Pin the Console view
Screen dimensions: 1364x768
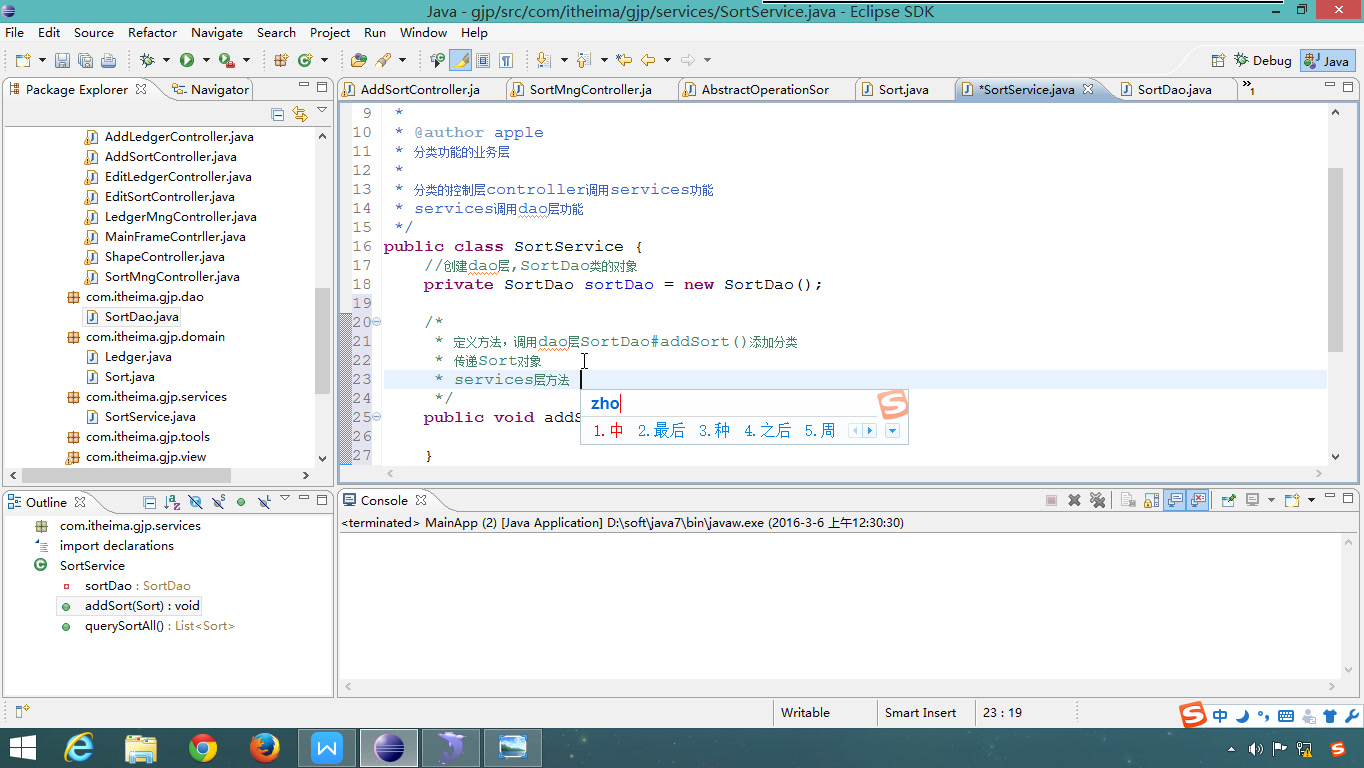1229,500
